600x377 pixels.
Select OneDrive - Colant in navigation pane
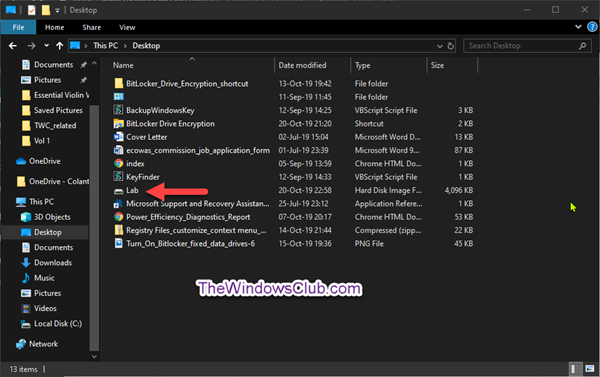(52, 181)
